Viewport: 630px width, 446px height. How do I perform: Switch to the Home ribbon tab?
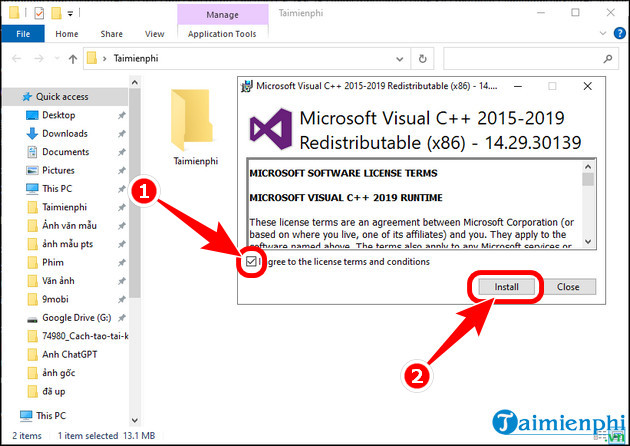coord(67,34)
